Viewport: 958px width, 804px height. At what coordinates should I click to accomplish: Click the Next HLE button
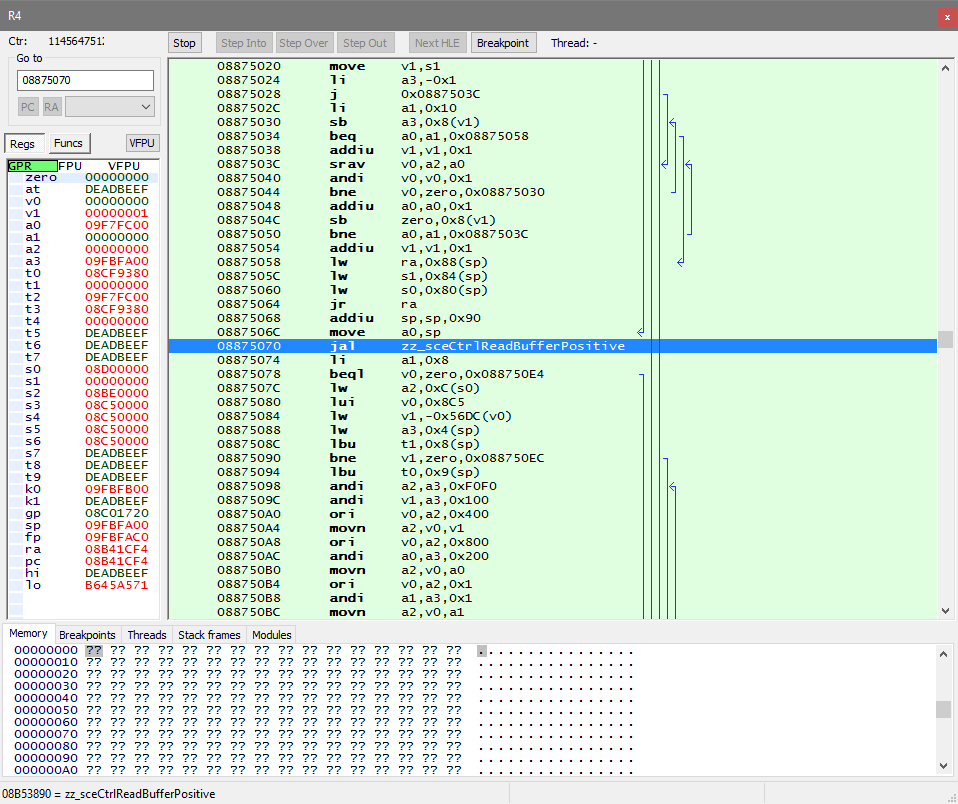(437, 43)
